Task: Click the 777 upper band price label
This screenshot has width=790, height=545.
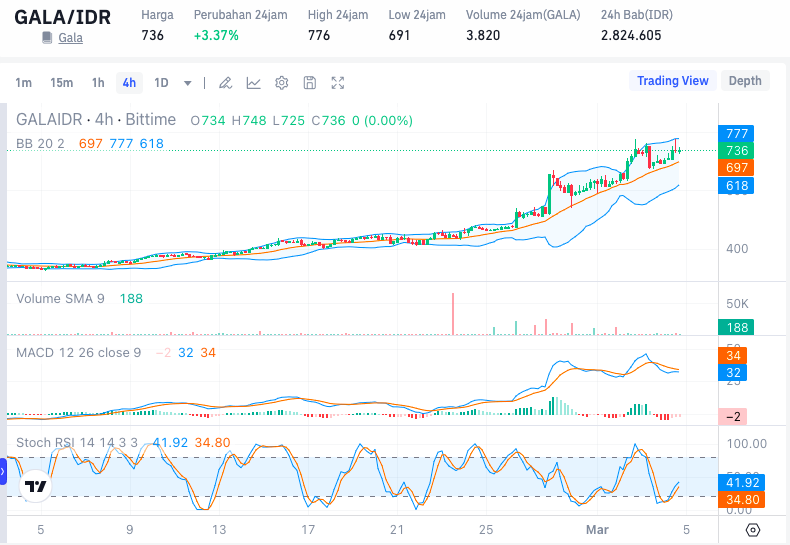Action: pyautogui.click(x=736, y=133)
